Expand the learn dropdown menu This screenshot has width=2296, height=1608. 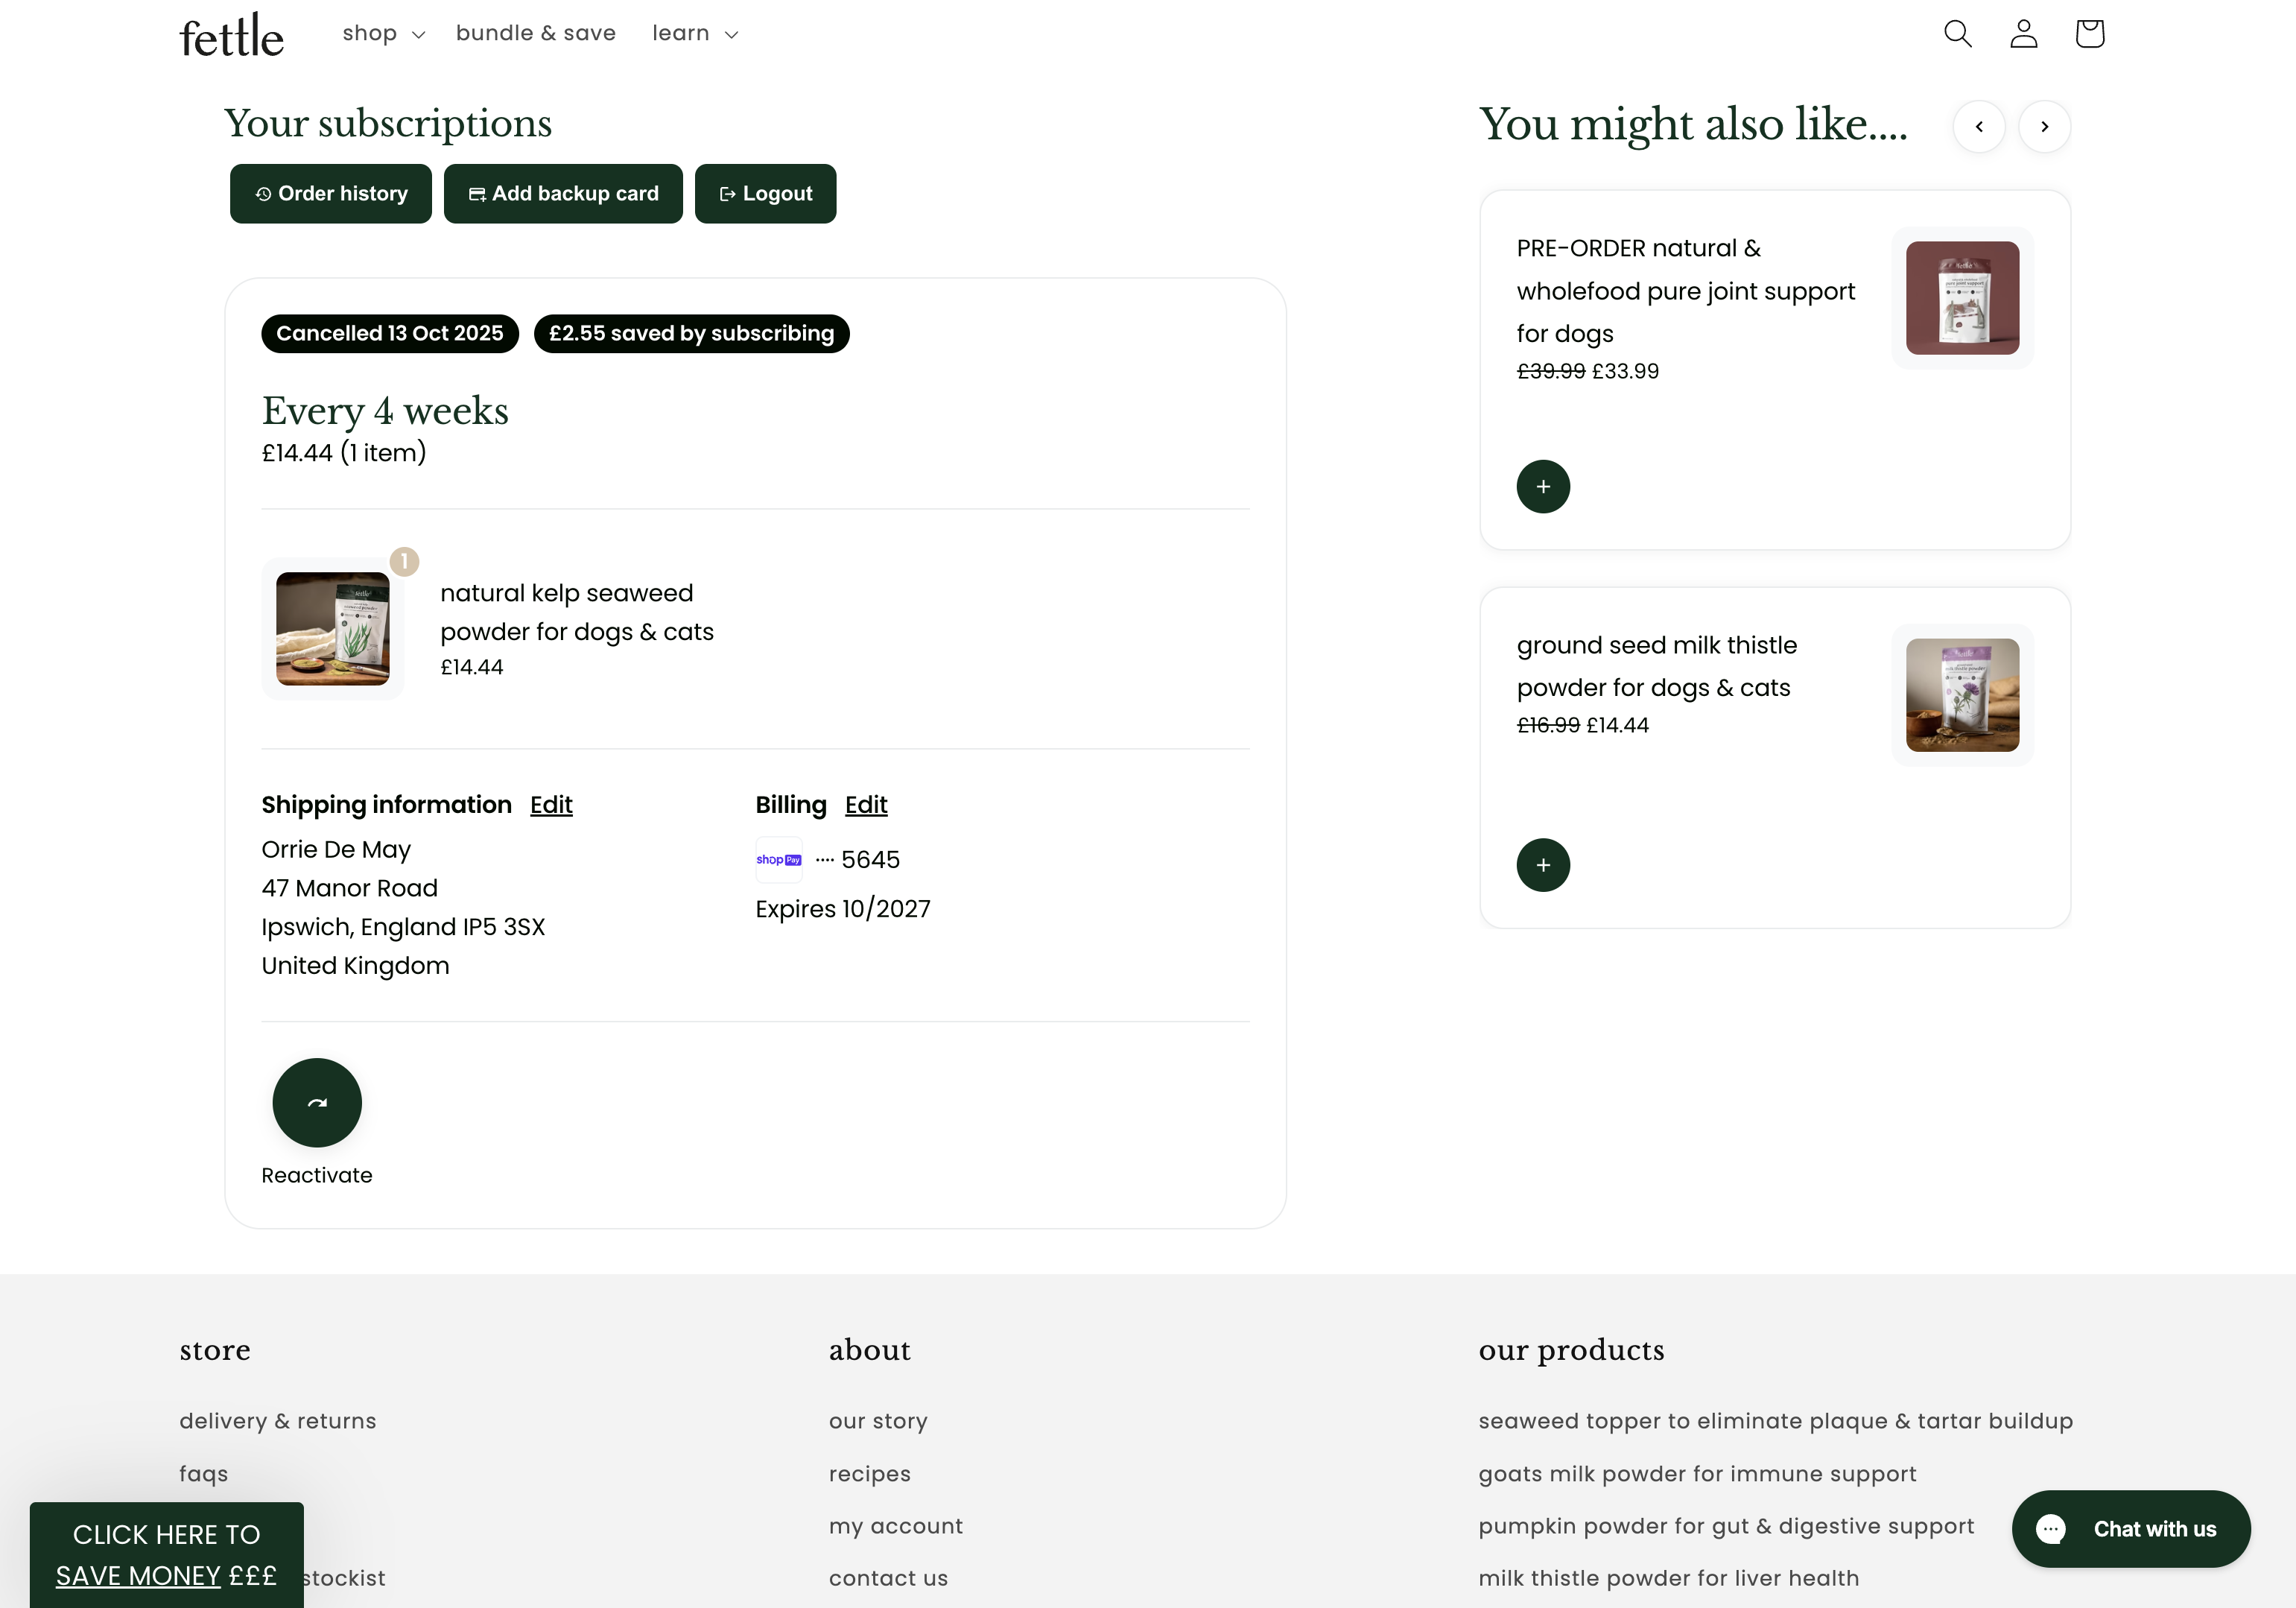click(695, 33)
